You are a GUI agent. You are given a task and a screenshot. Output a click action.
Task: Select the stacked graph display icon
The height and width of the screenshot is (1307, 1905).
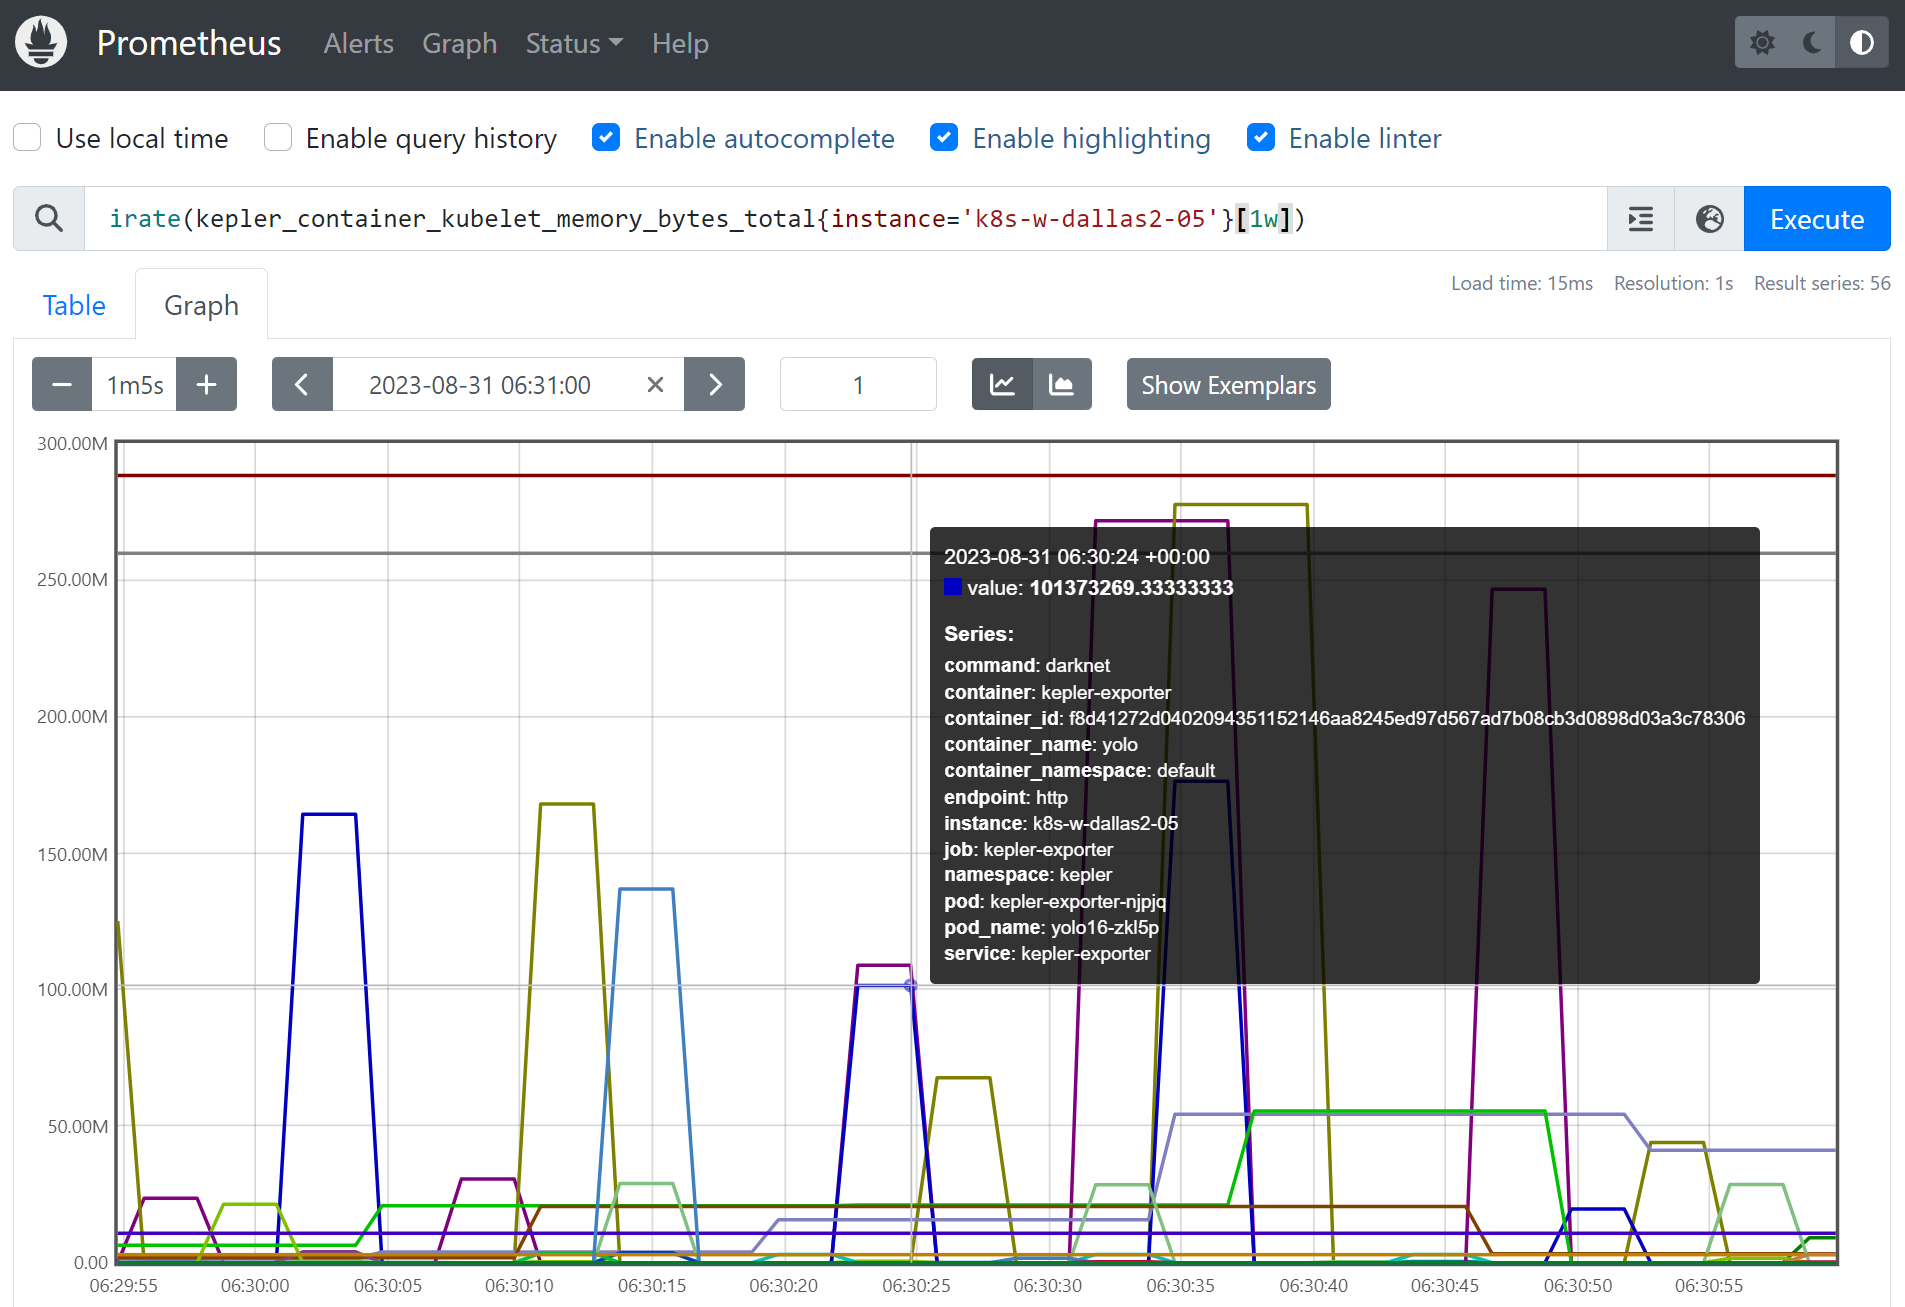[x=1062, y=384]
